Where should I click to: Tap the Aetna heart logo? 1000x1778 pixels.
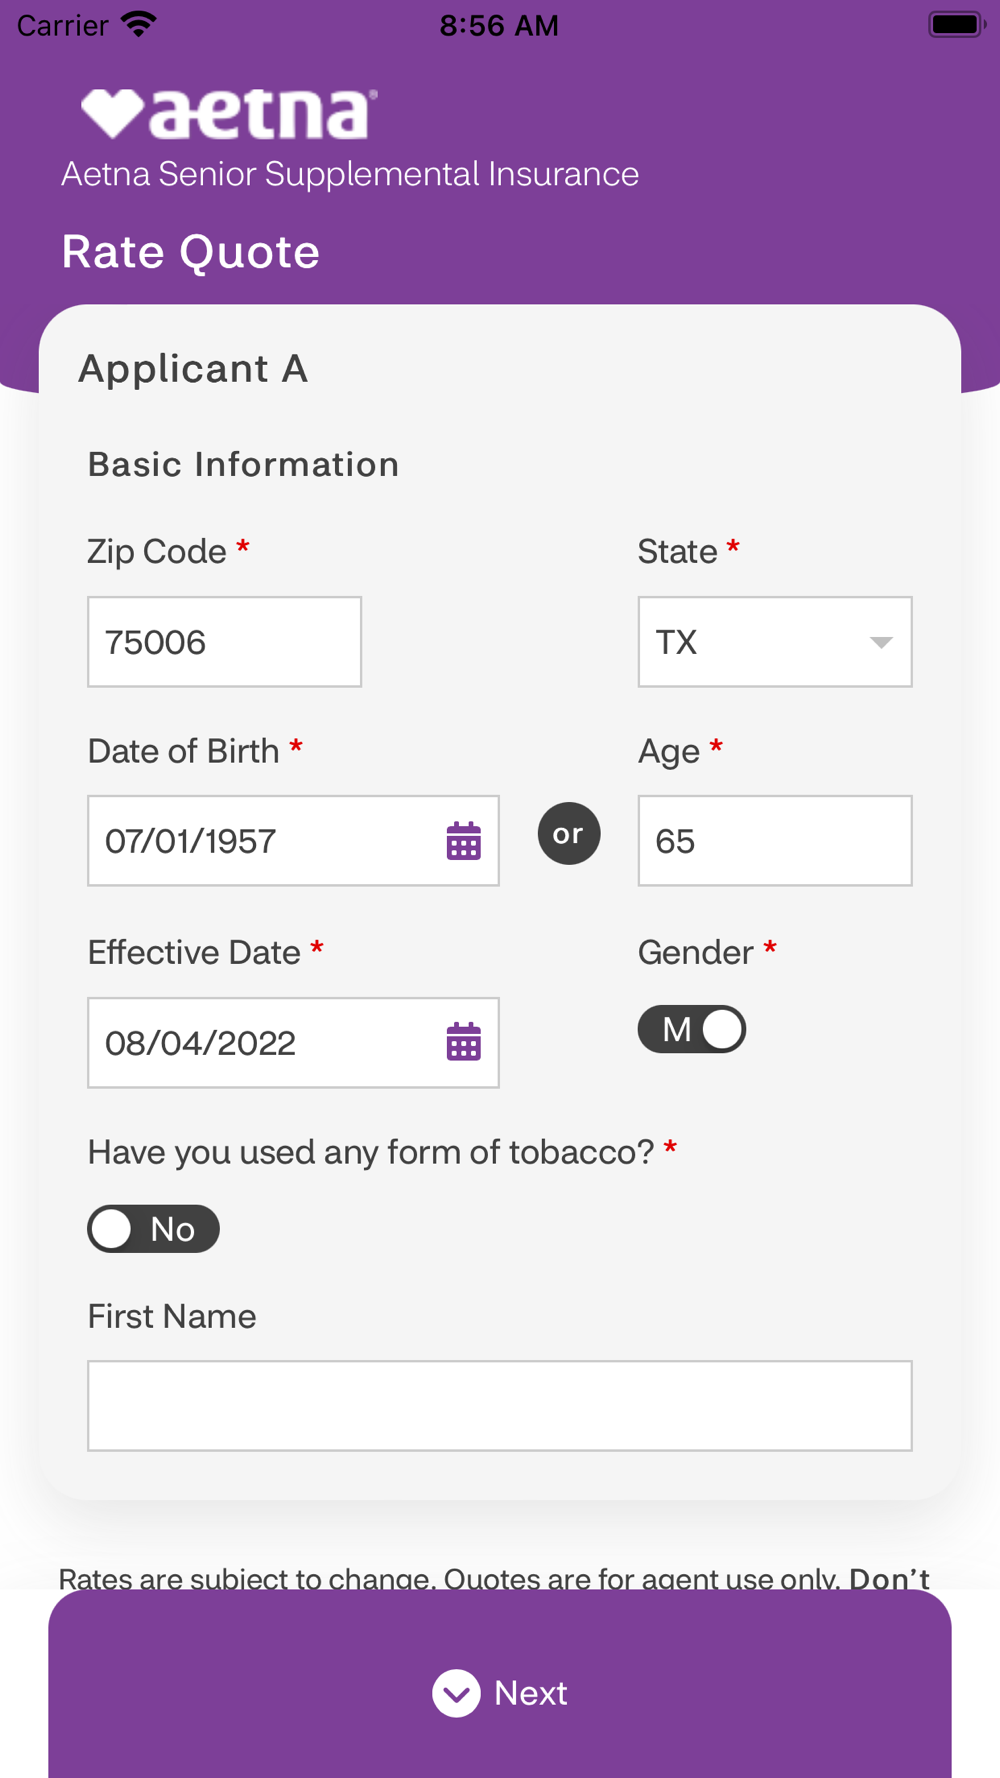tap(112, 113)
